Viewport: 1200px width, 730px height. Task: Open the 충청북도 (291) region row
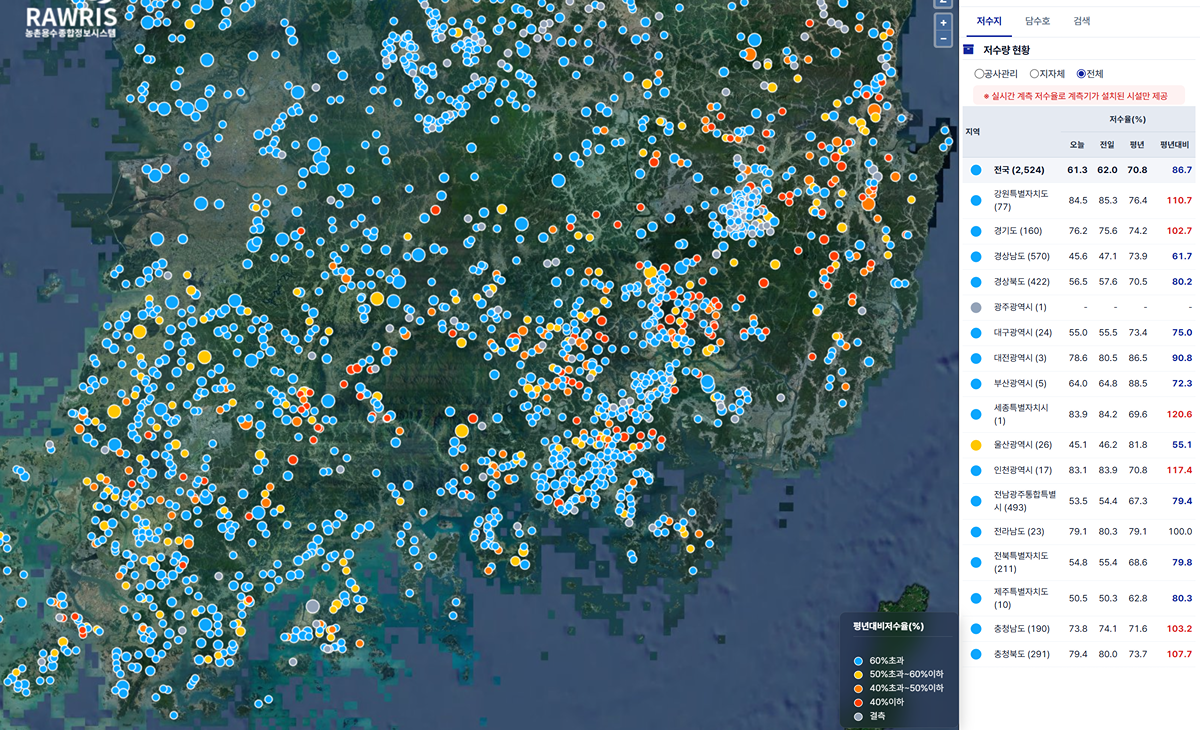point(1079,655)
